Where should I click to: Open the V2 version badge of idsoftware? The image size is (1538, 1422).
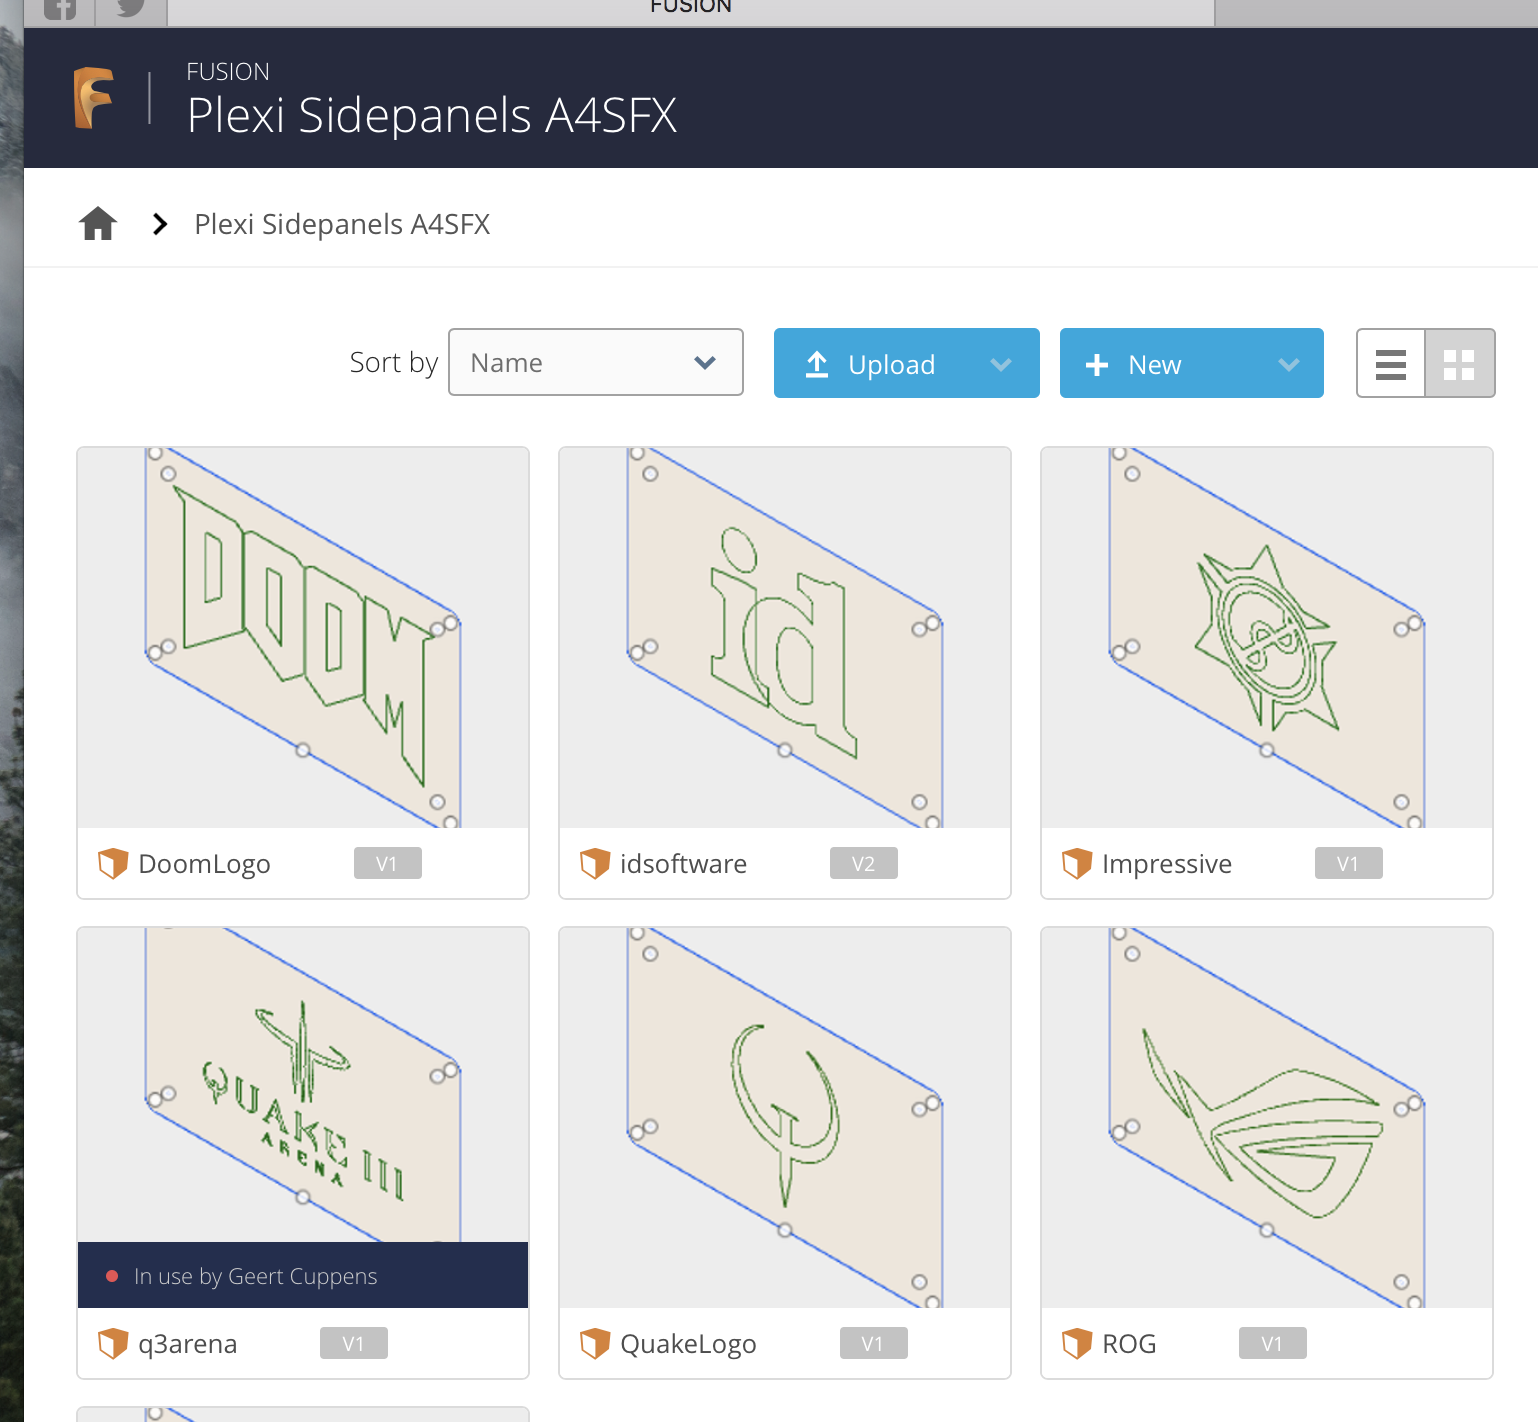863,863
